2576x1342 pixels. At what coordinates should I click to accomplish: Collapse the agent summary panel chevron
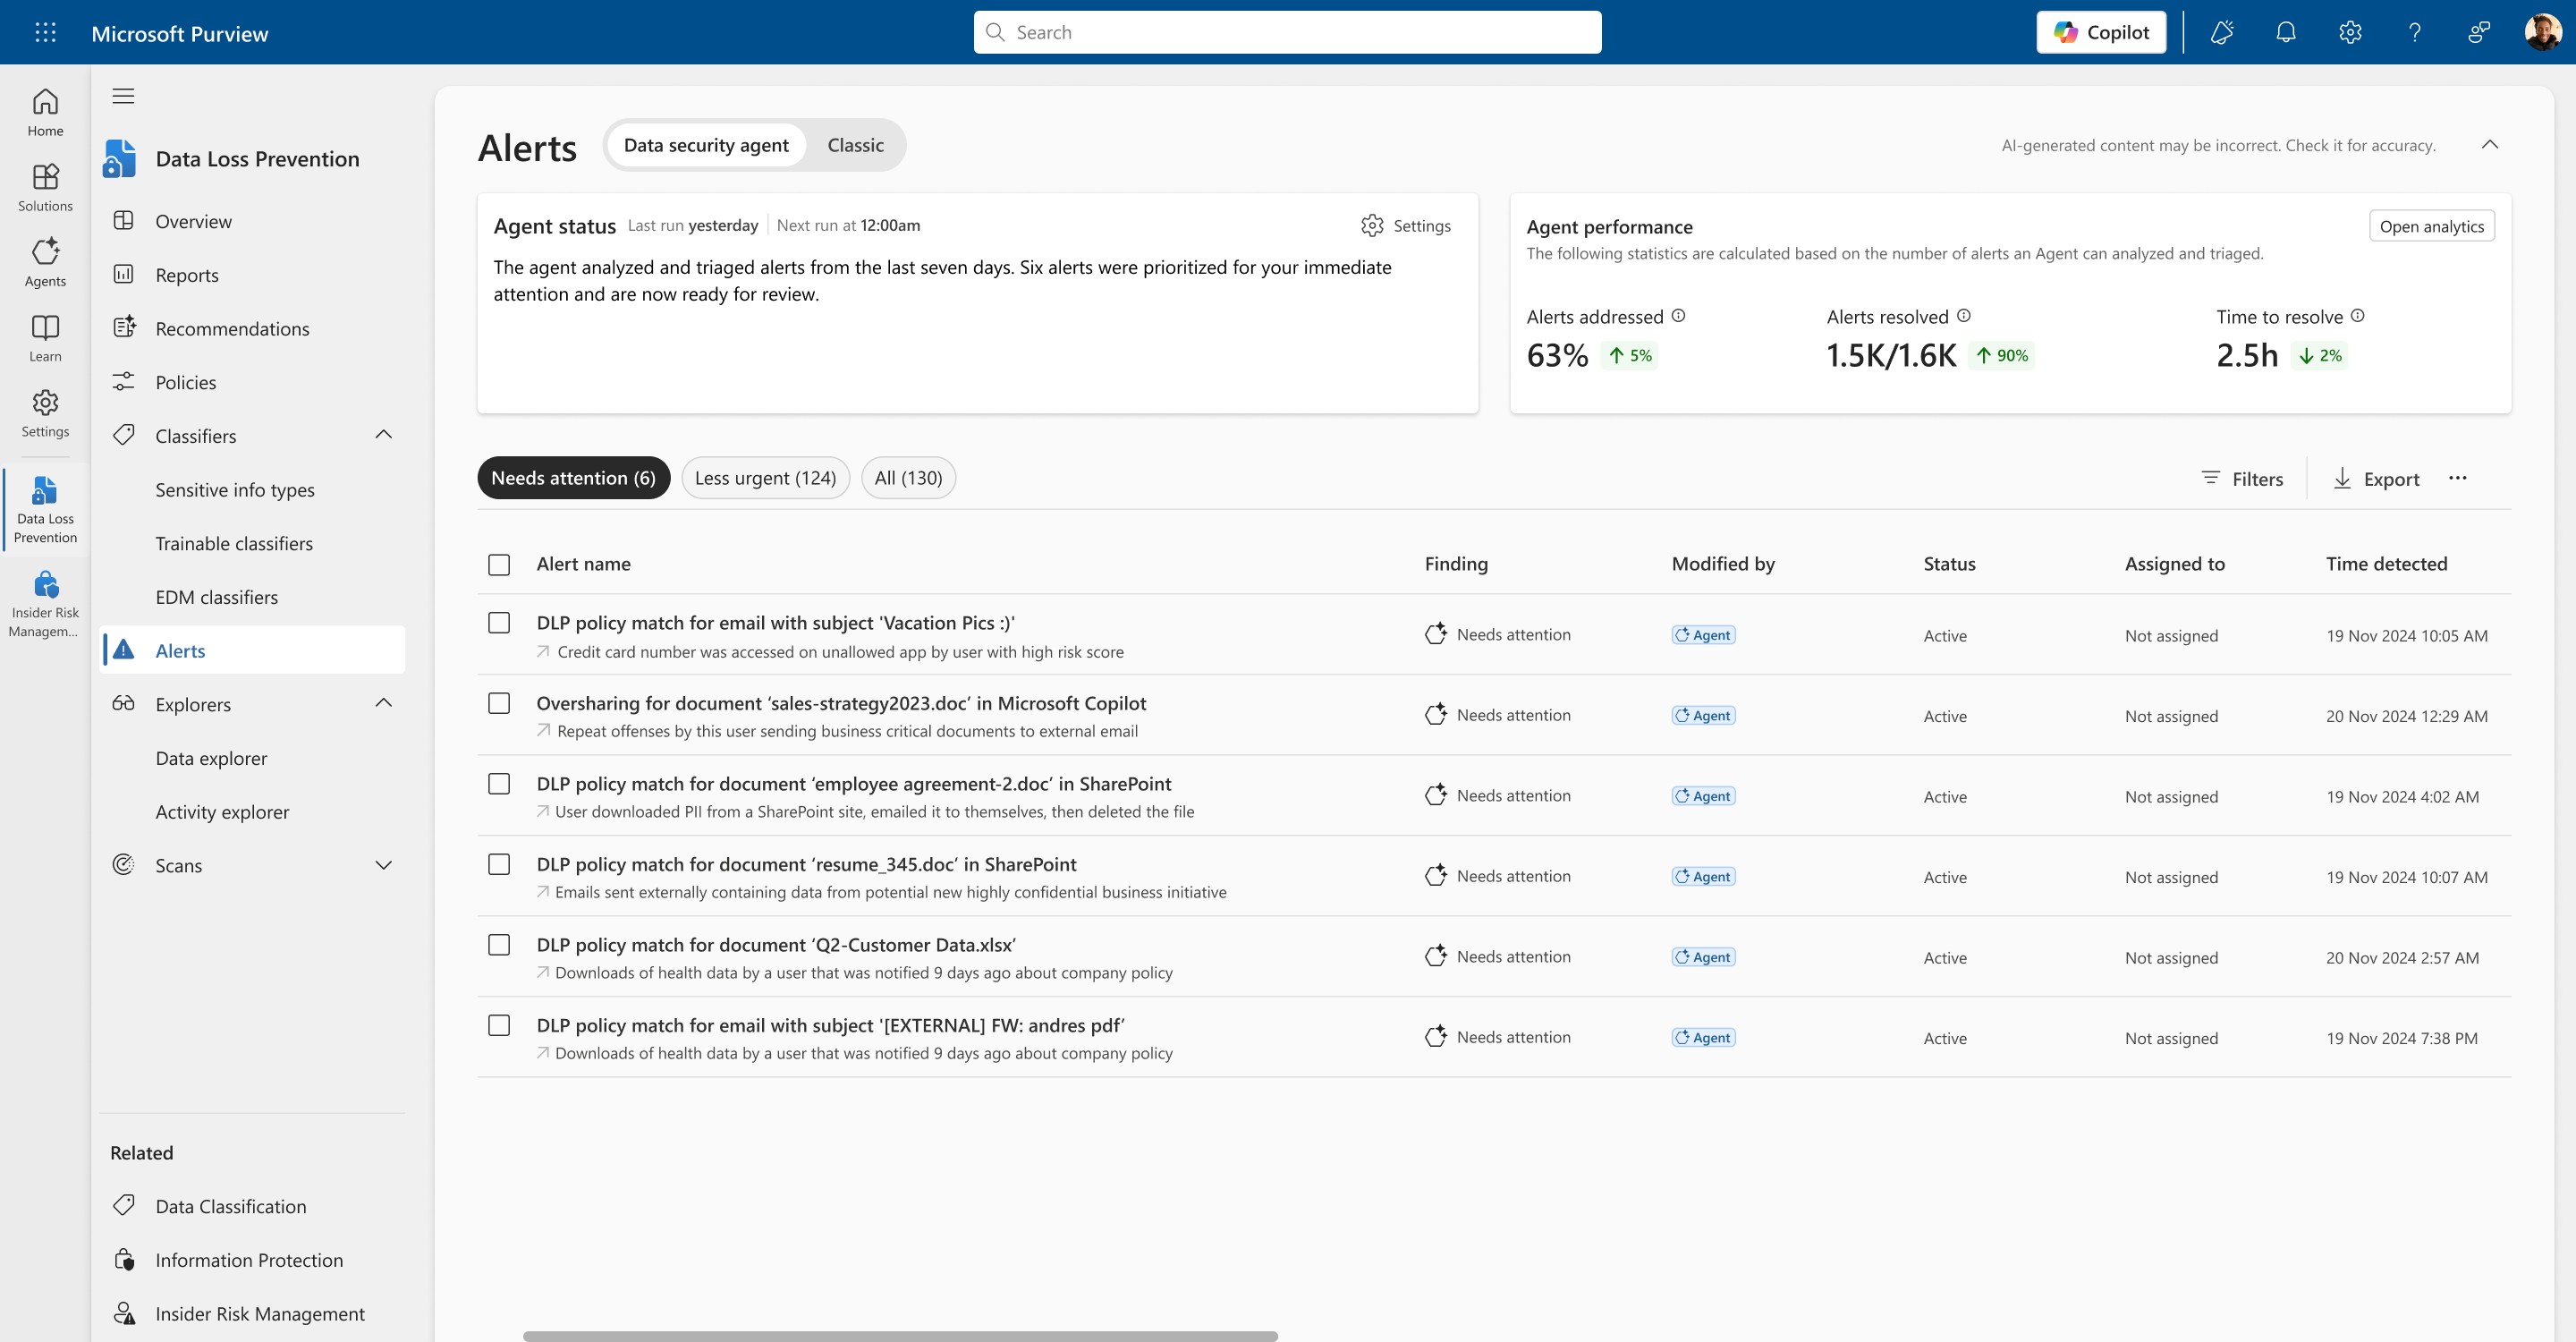pos(2489,145)
